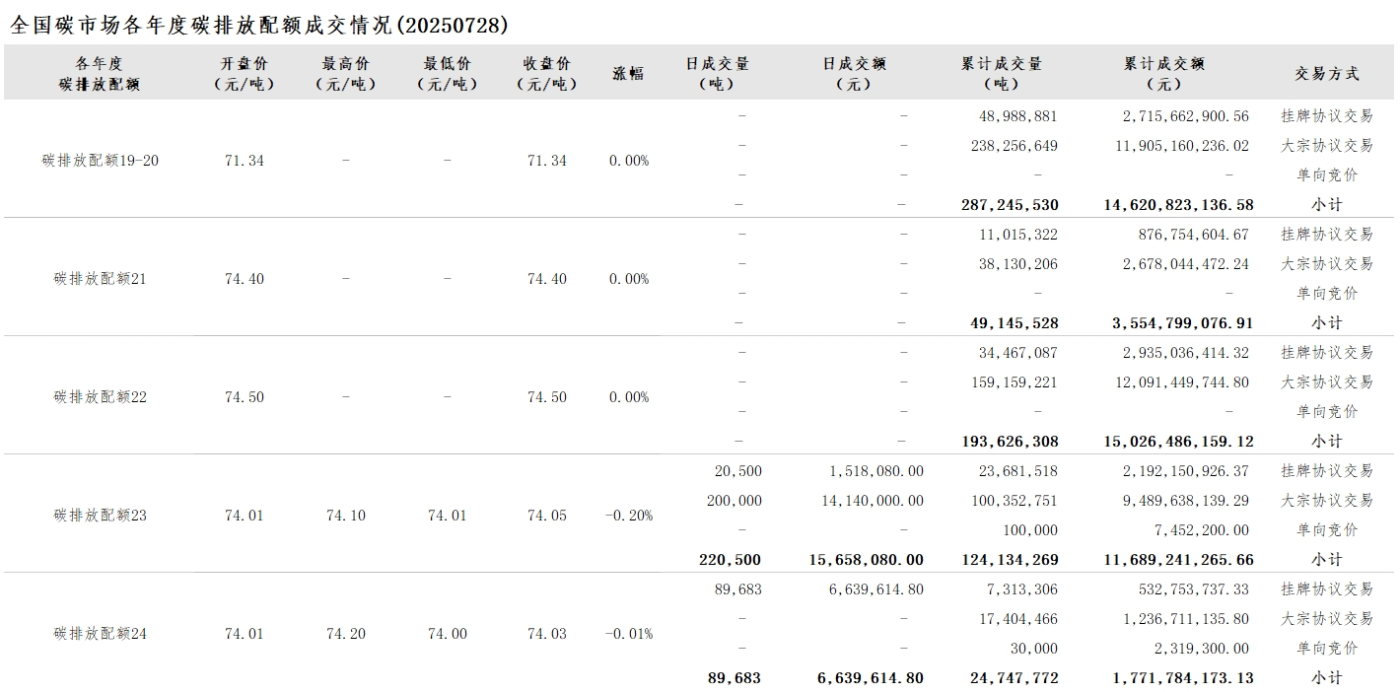Select the 碳排放配额24 row label

pos(100,634)
